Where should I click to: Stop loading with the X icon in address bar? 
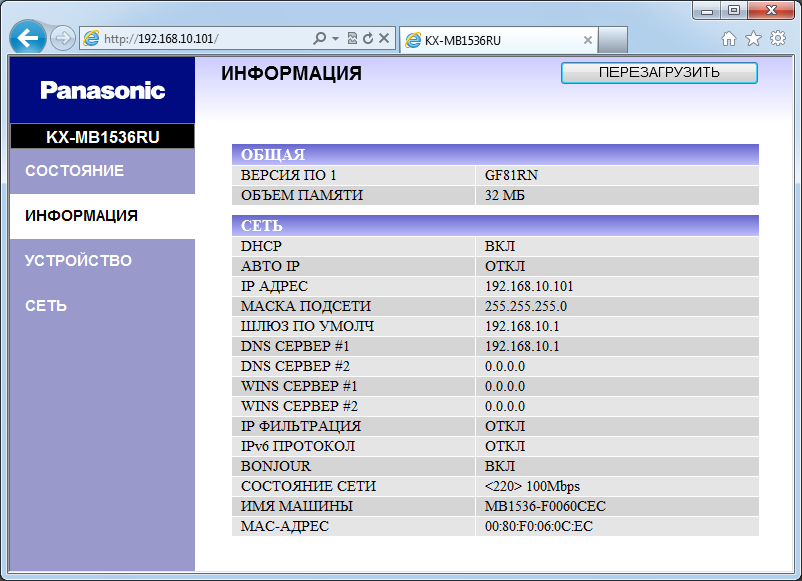384,38
